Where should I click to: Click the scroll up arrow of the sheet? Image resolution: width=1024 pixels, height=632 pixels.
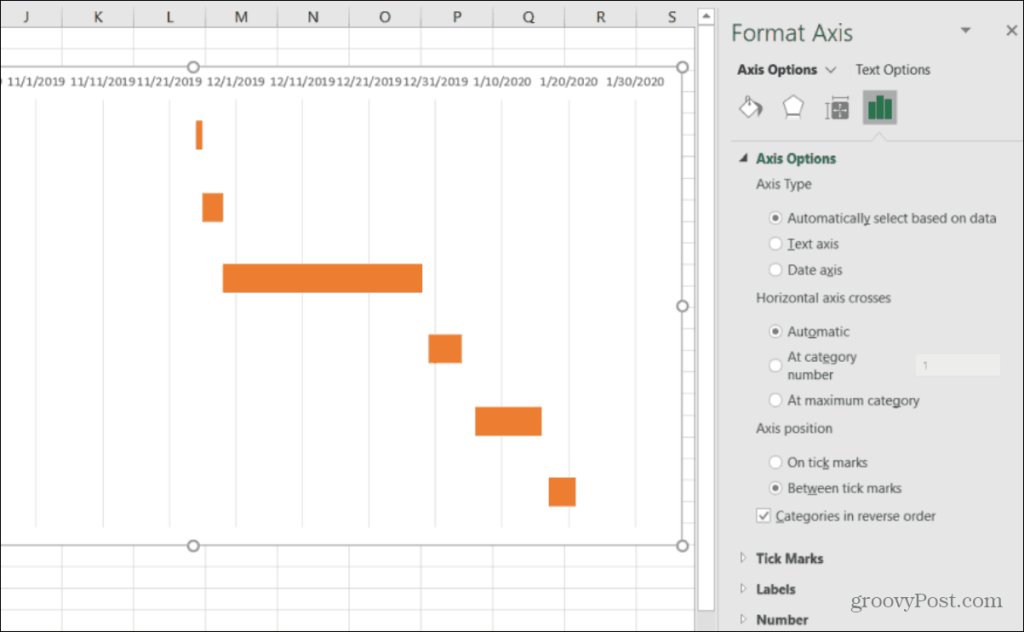(706, 16)
